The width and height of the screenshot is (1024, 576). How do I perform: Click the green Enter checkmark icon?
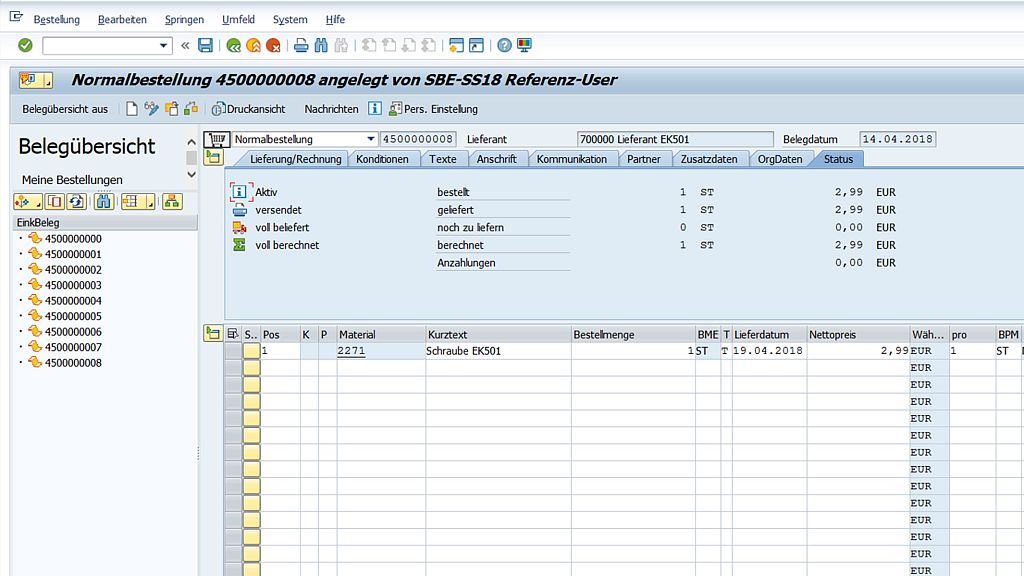(25, 45)
